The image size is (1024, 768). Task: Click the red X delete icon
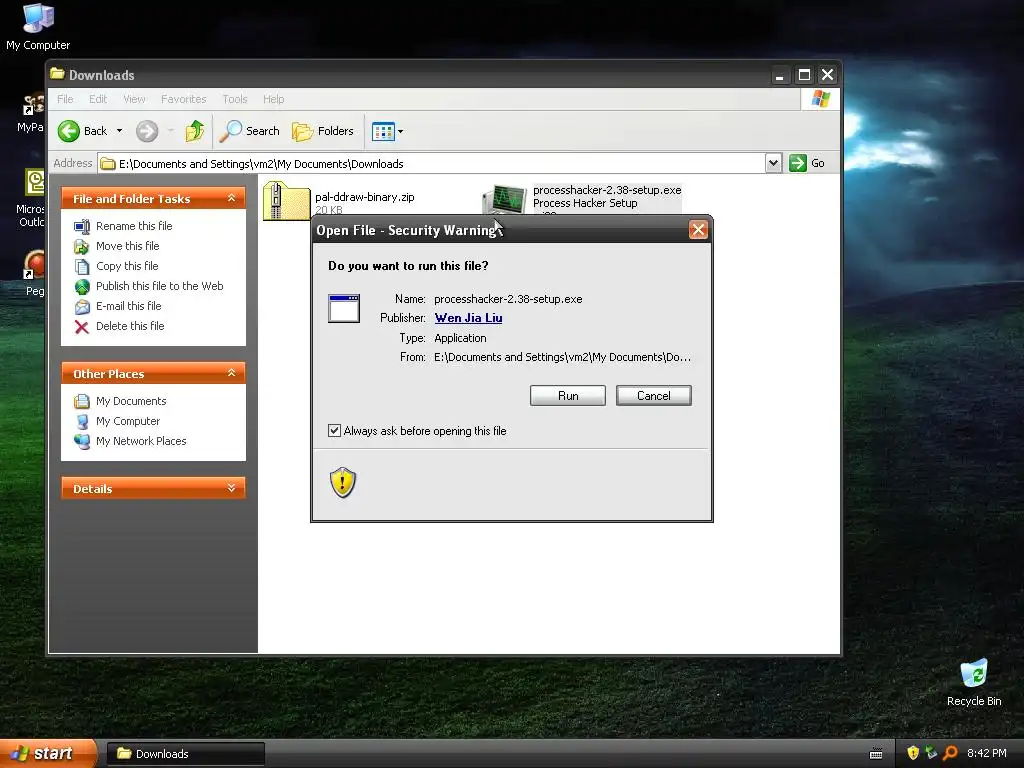click(82, 327)
